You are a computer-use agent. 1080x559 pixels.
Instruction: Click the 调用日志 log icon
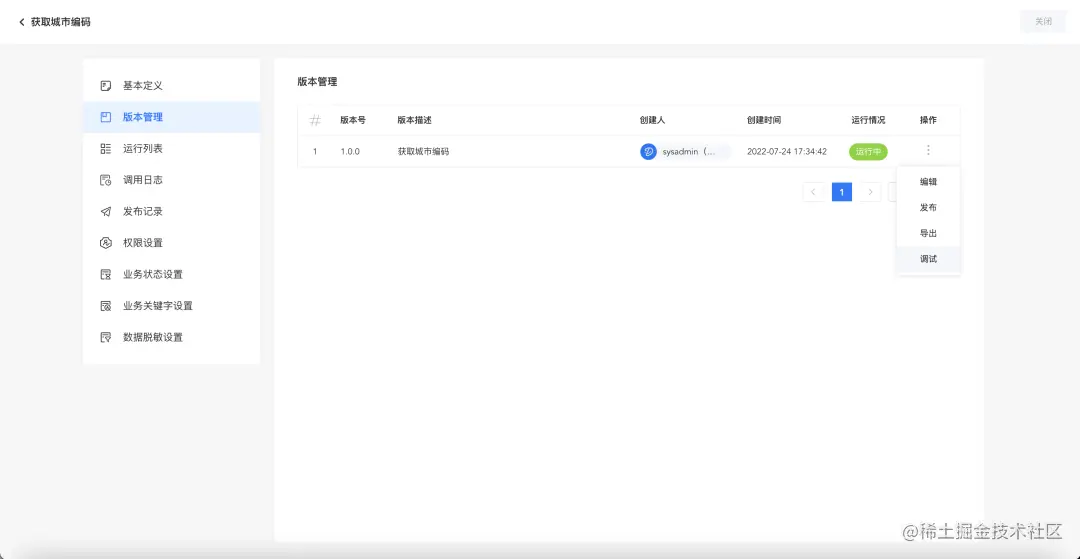[105, 180]
